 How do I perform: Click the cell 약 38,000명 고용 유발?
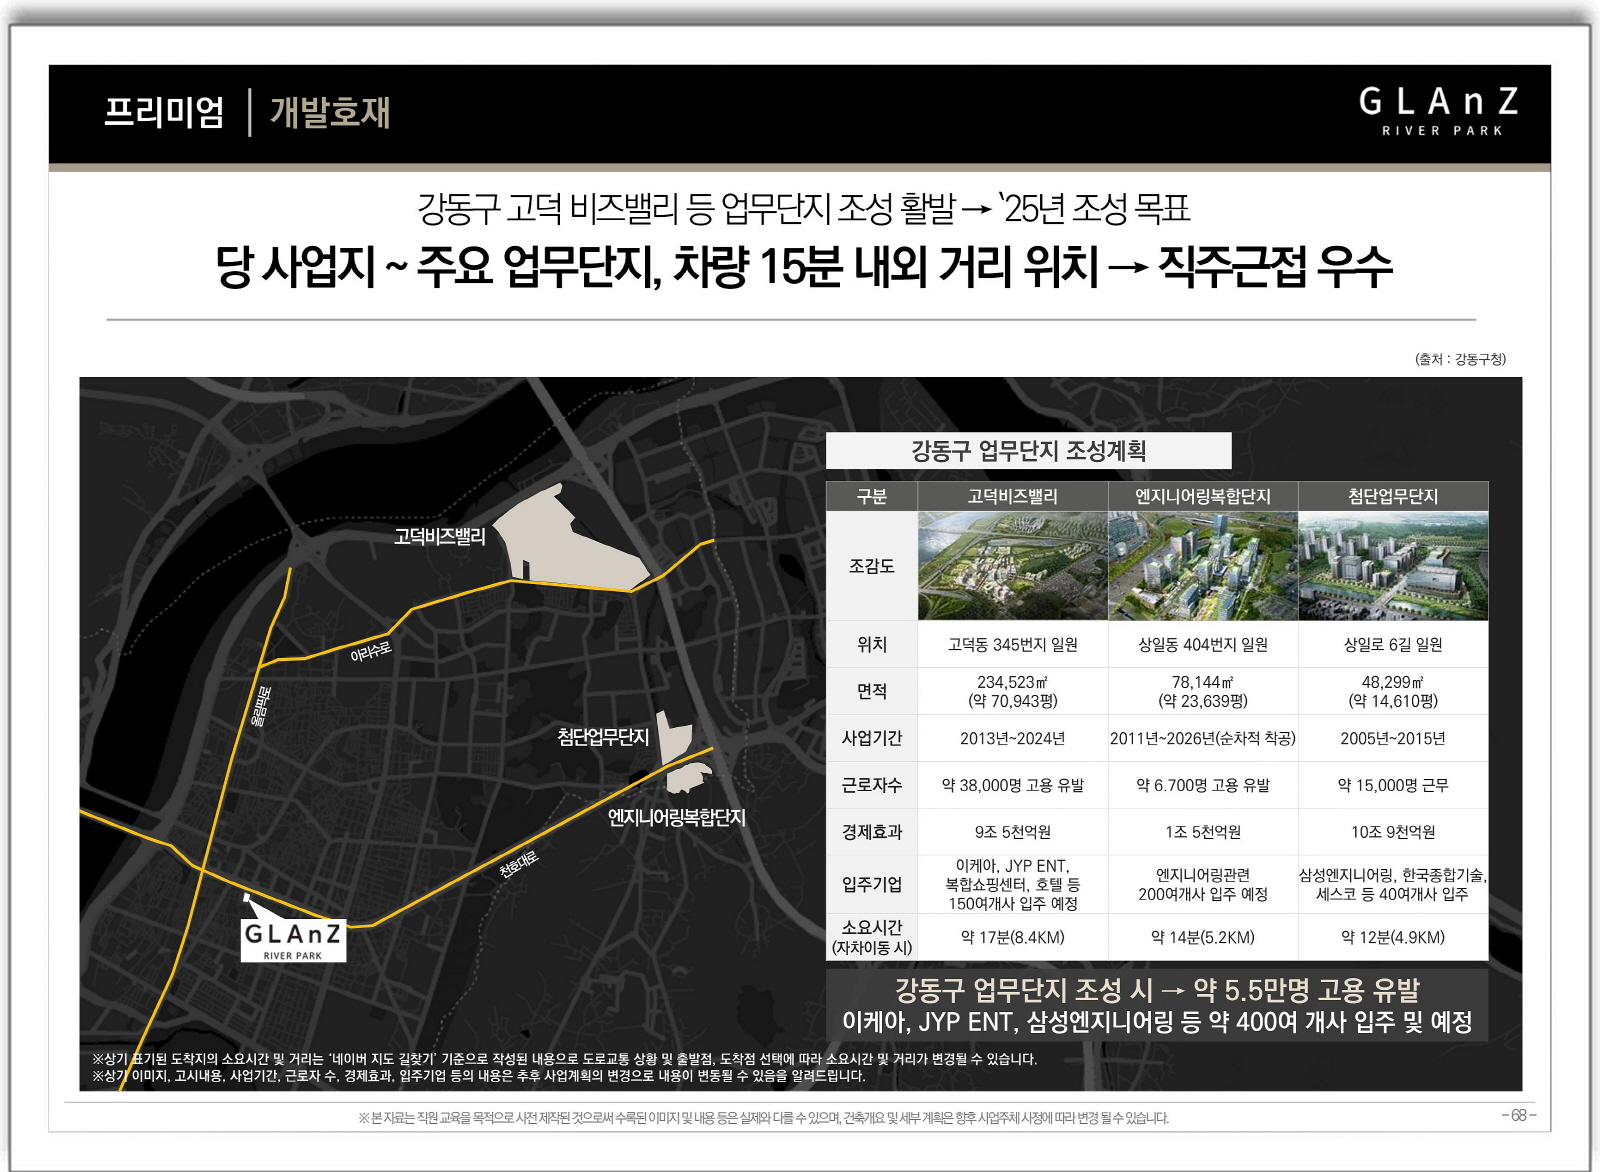pos(1012,785)
